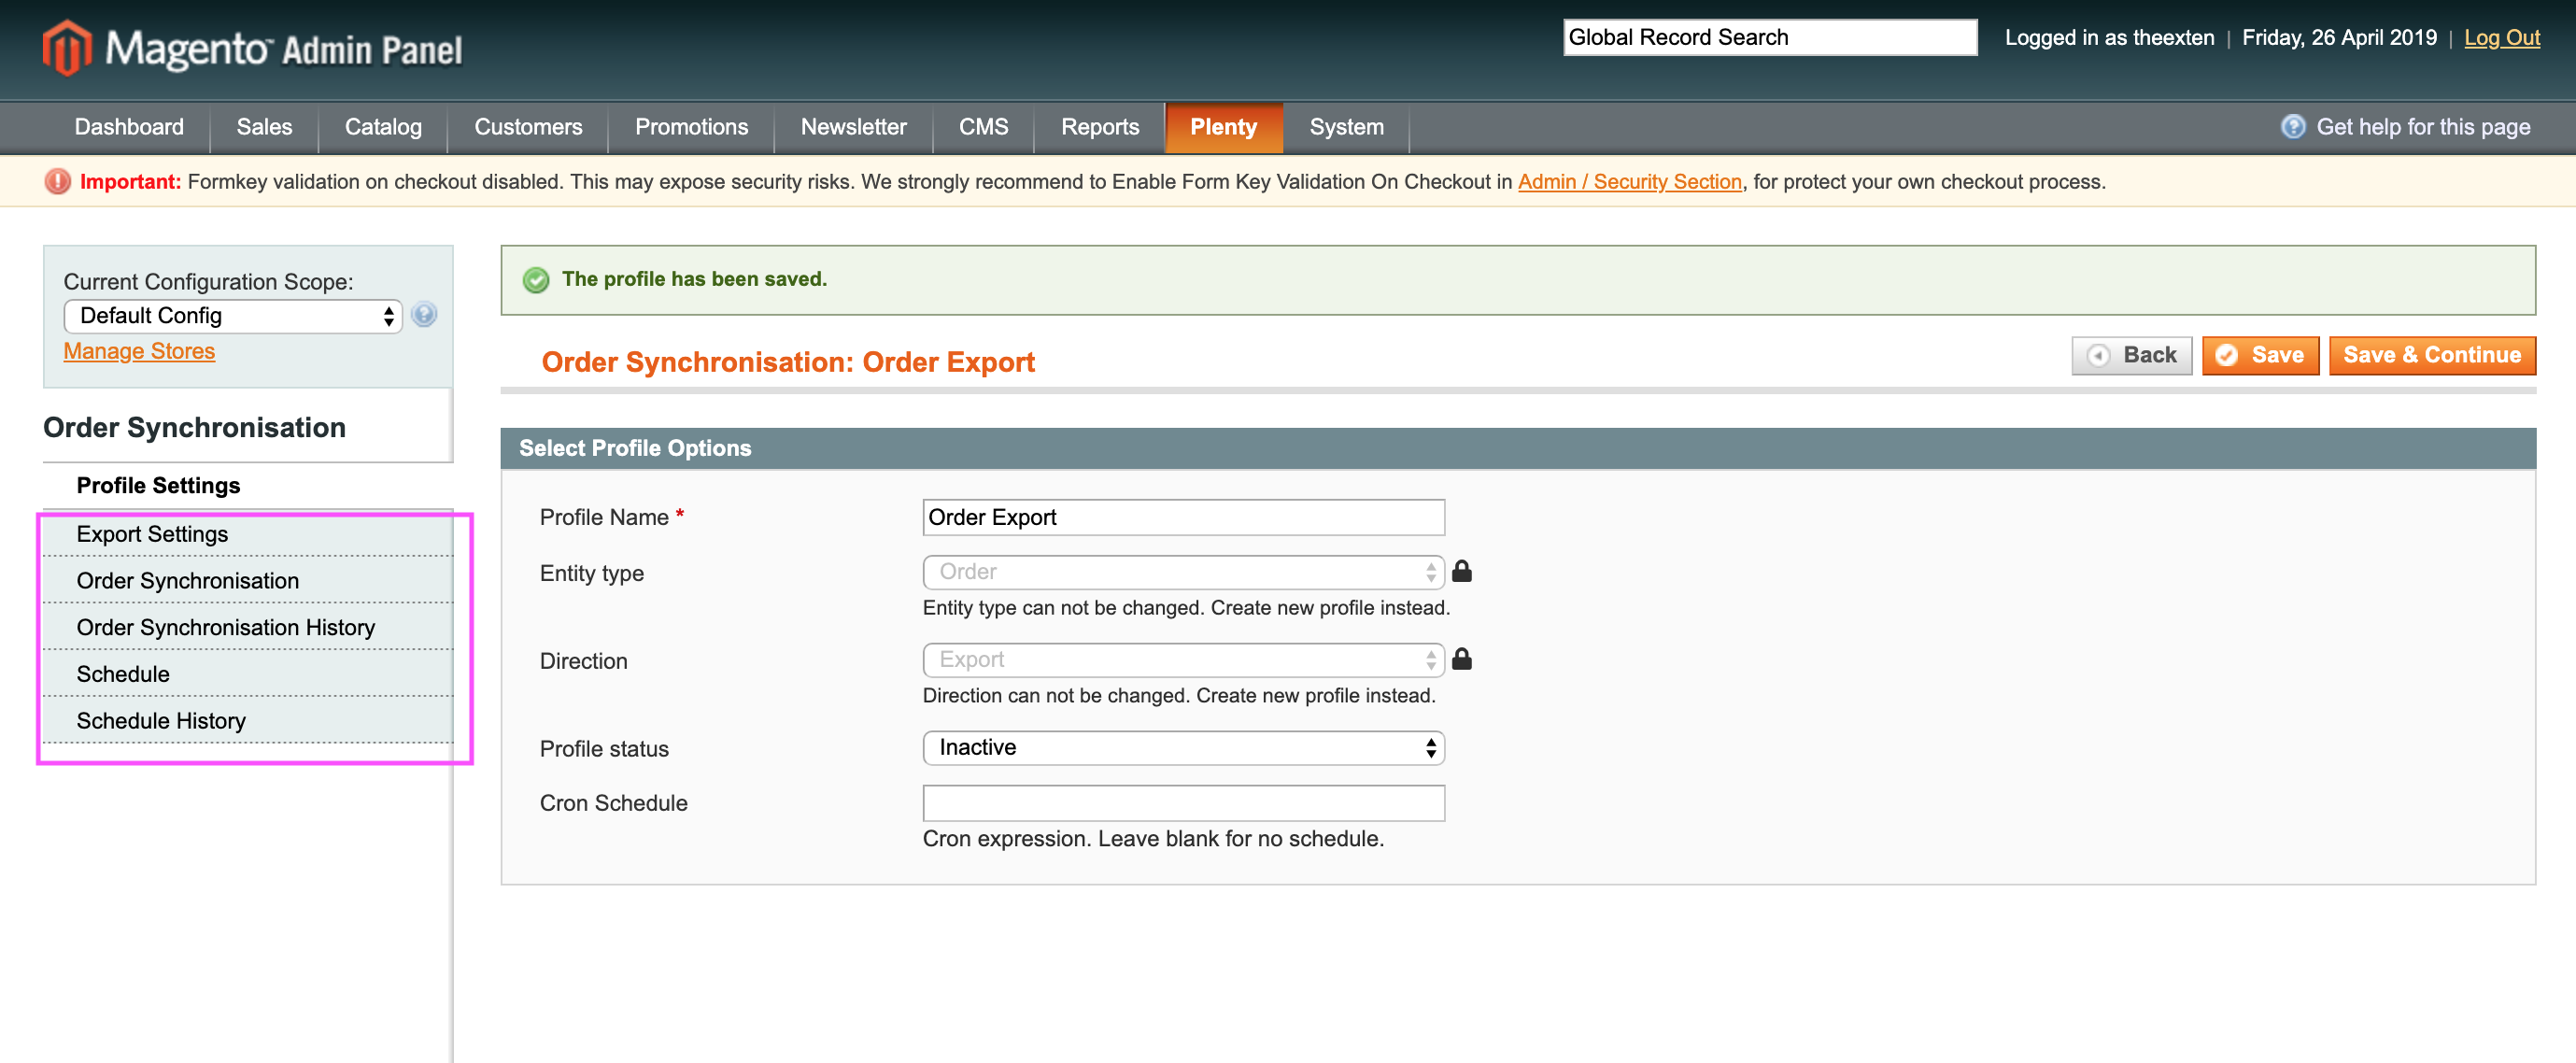Click the Global Record Search field
Viewport: 2576px width, 1063px height.
click(1770, 37)
